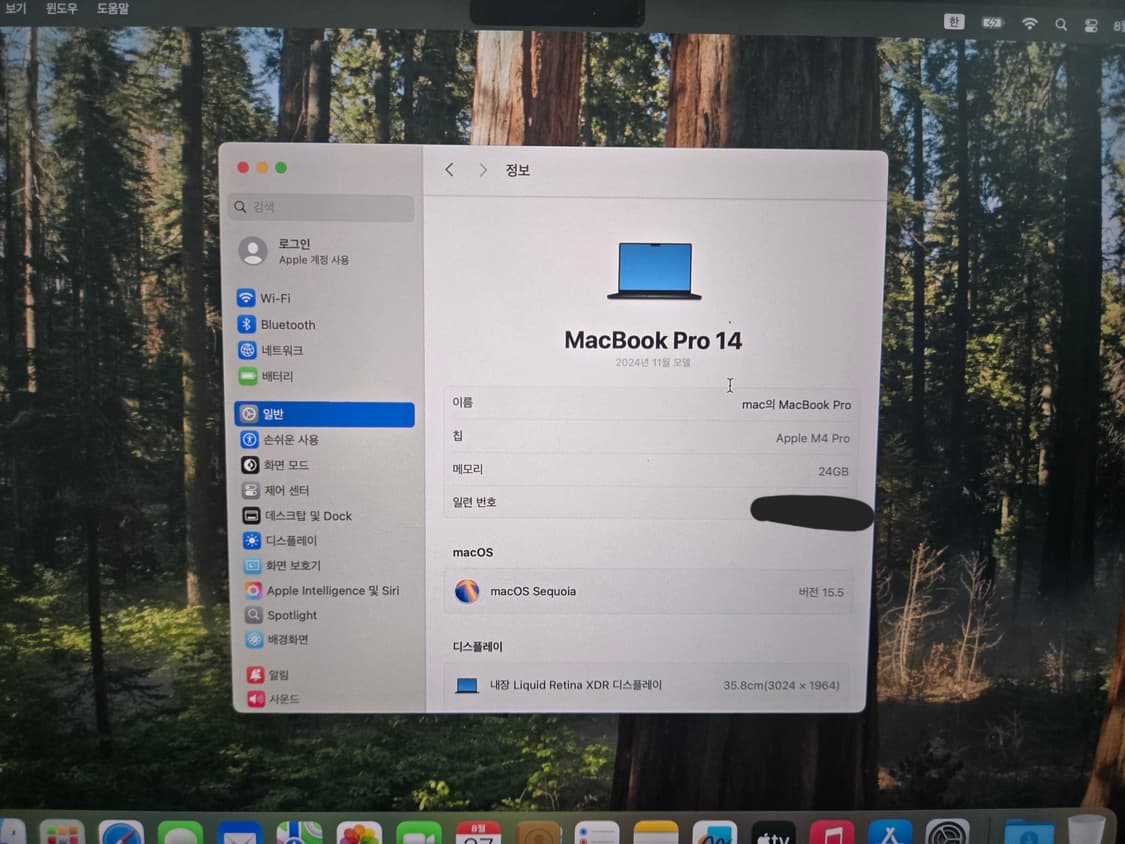Open 배경화면 (Wallpaper) settings
Image resolution: width=1125 pixels, height=844 pixels.
(287, 640)
